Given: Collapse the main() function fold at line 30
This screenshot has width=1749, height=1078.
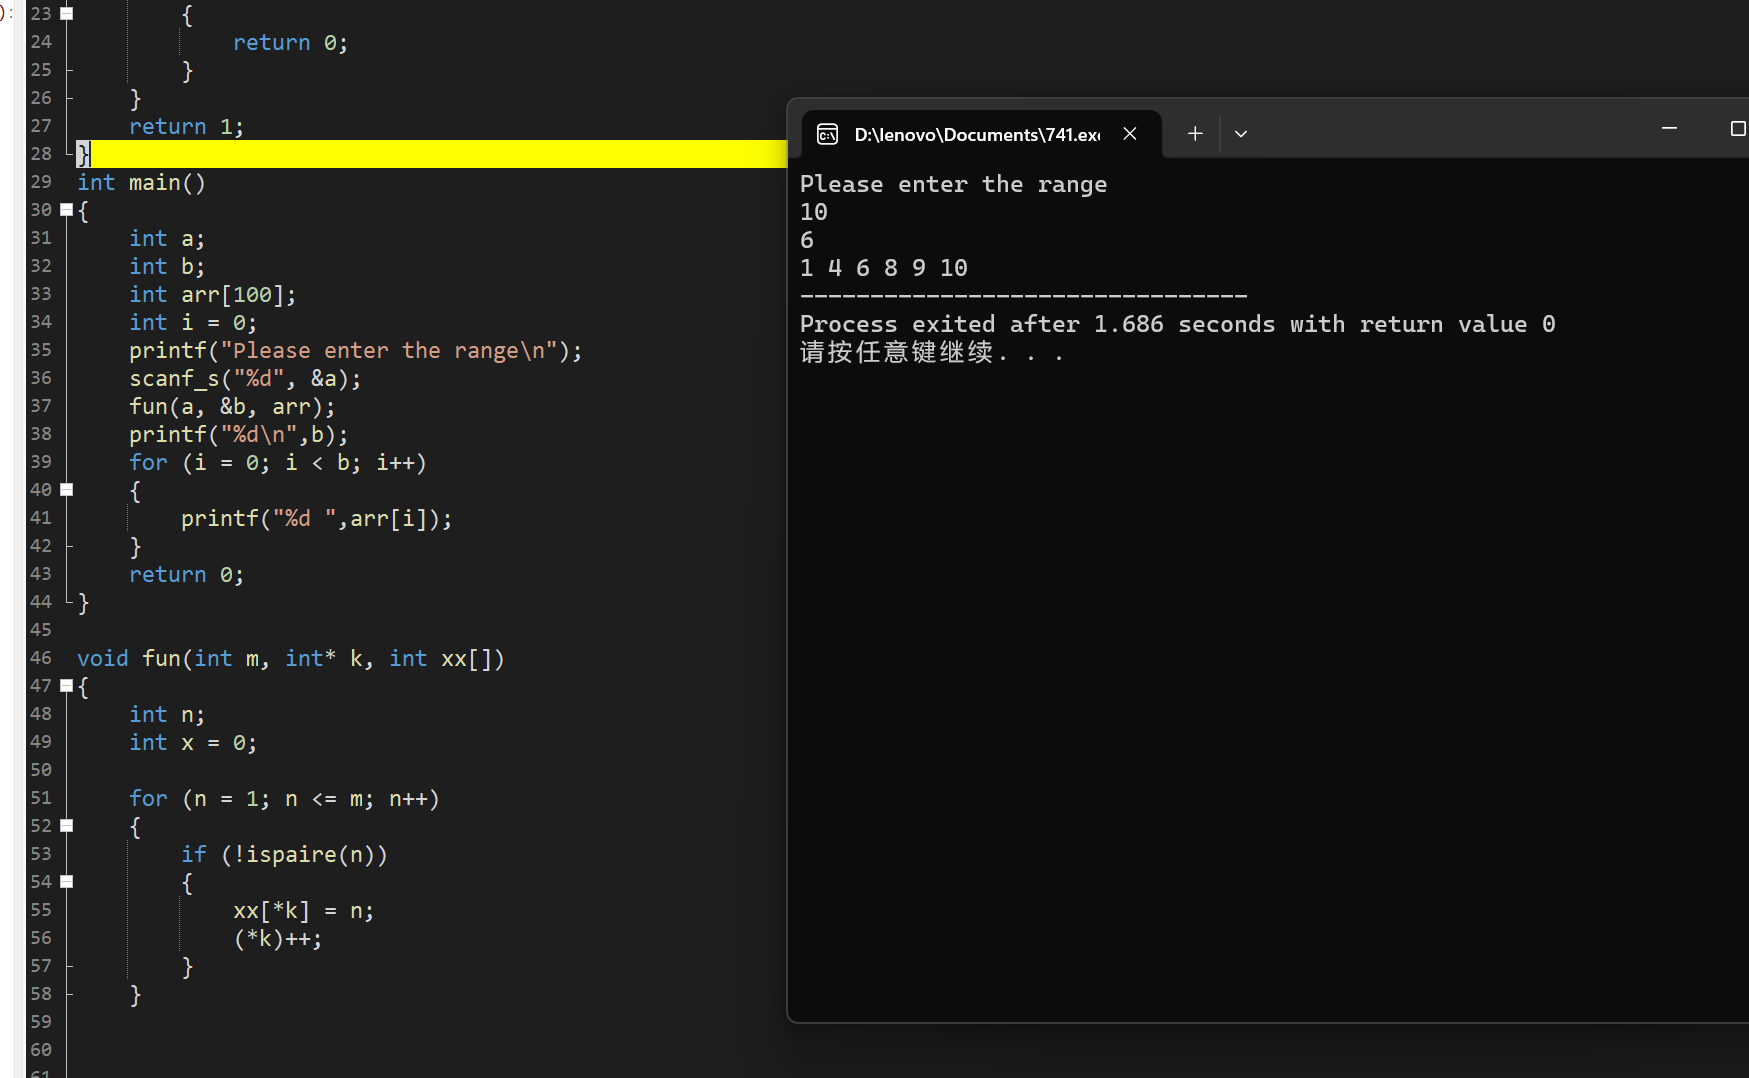Looking at the screenshot, I should pyautogui.click(x=67, y=210).
